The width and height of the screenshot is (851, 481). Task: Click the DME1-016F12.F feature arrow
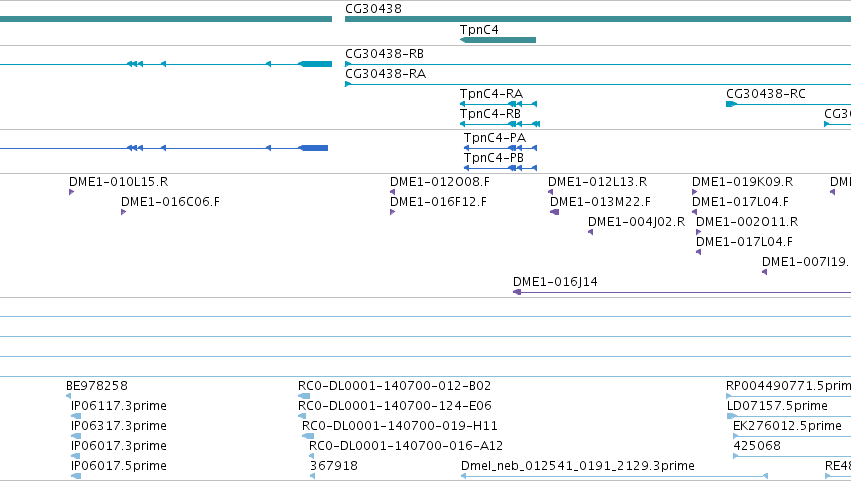pos(392,212)
